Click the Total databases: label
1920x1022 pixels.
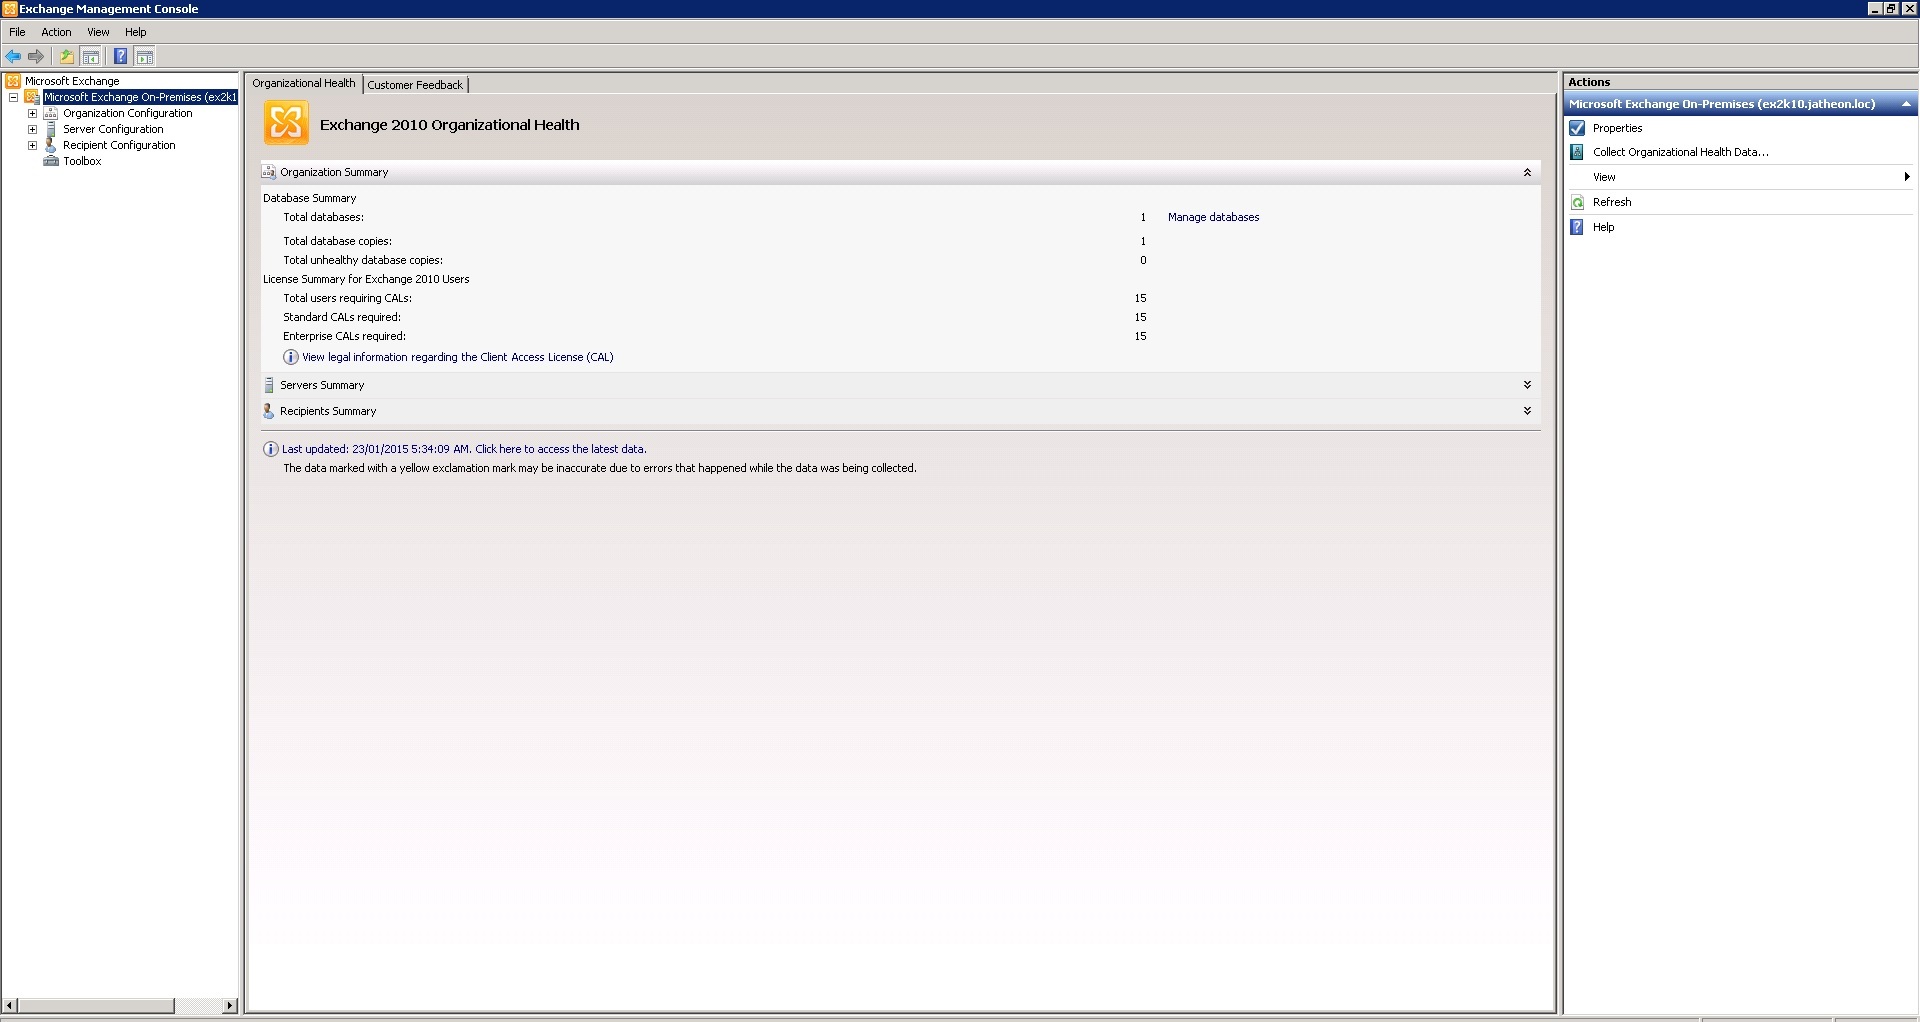tap(323, 217)
